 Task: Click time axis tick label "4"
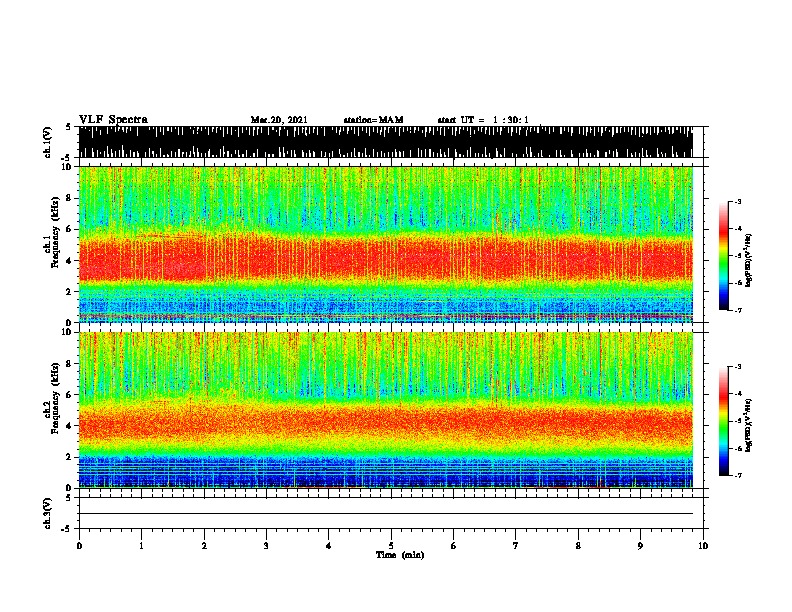pyautogui.click(x=329, y=545)
